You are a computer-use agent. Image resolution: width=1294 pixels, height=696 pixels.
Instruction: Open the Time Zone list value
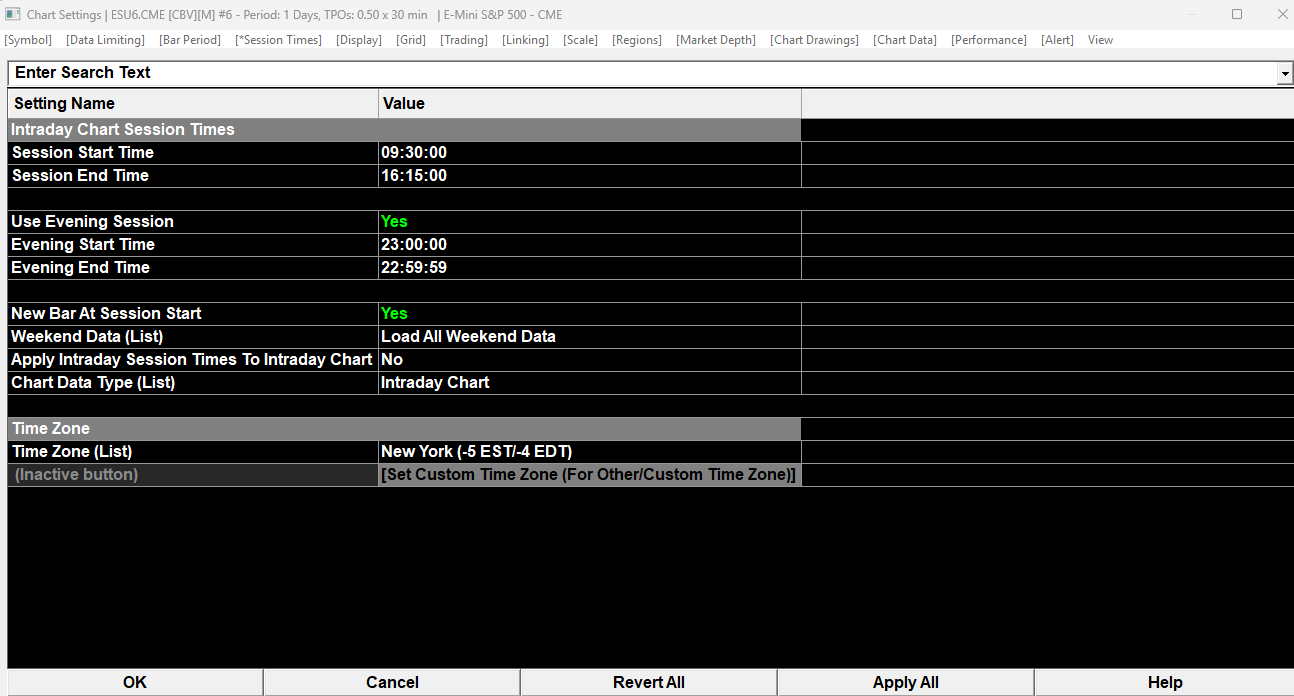[590, 452]
